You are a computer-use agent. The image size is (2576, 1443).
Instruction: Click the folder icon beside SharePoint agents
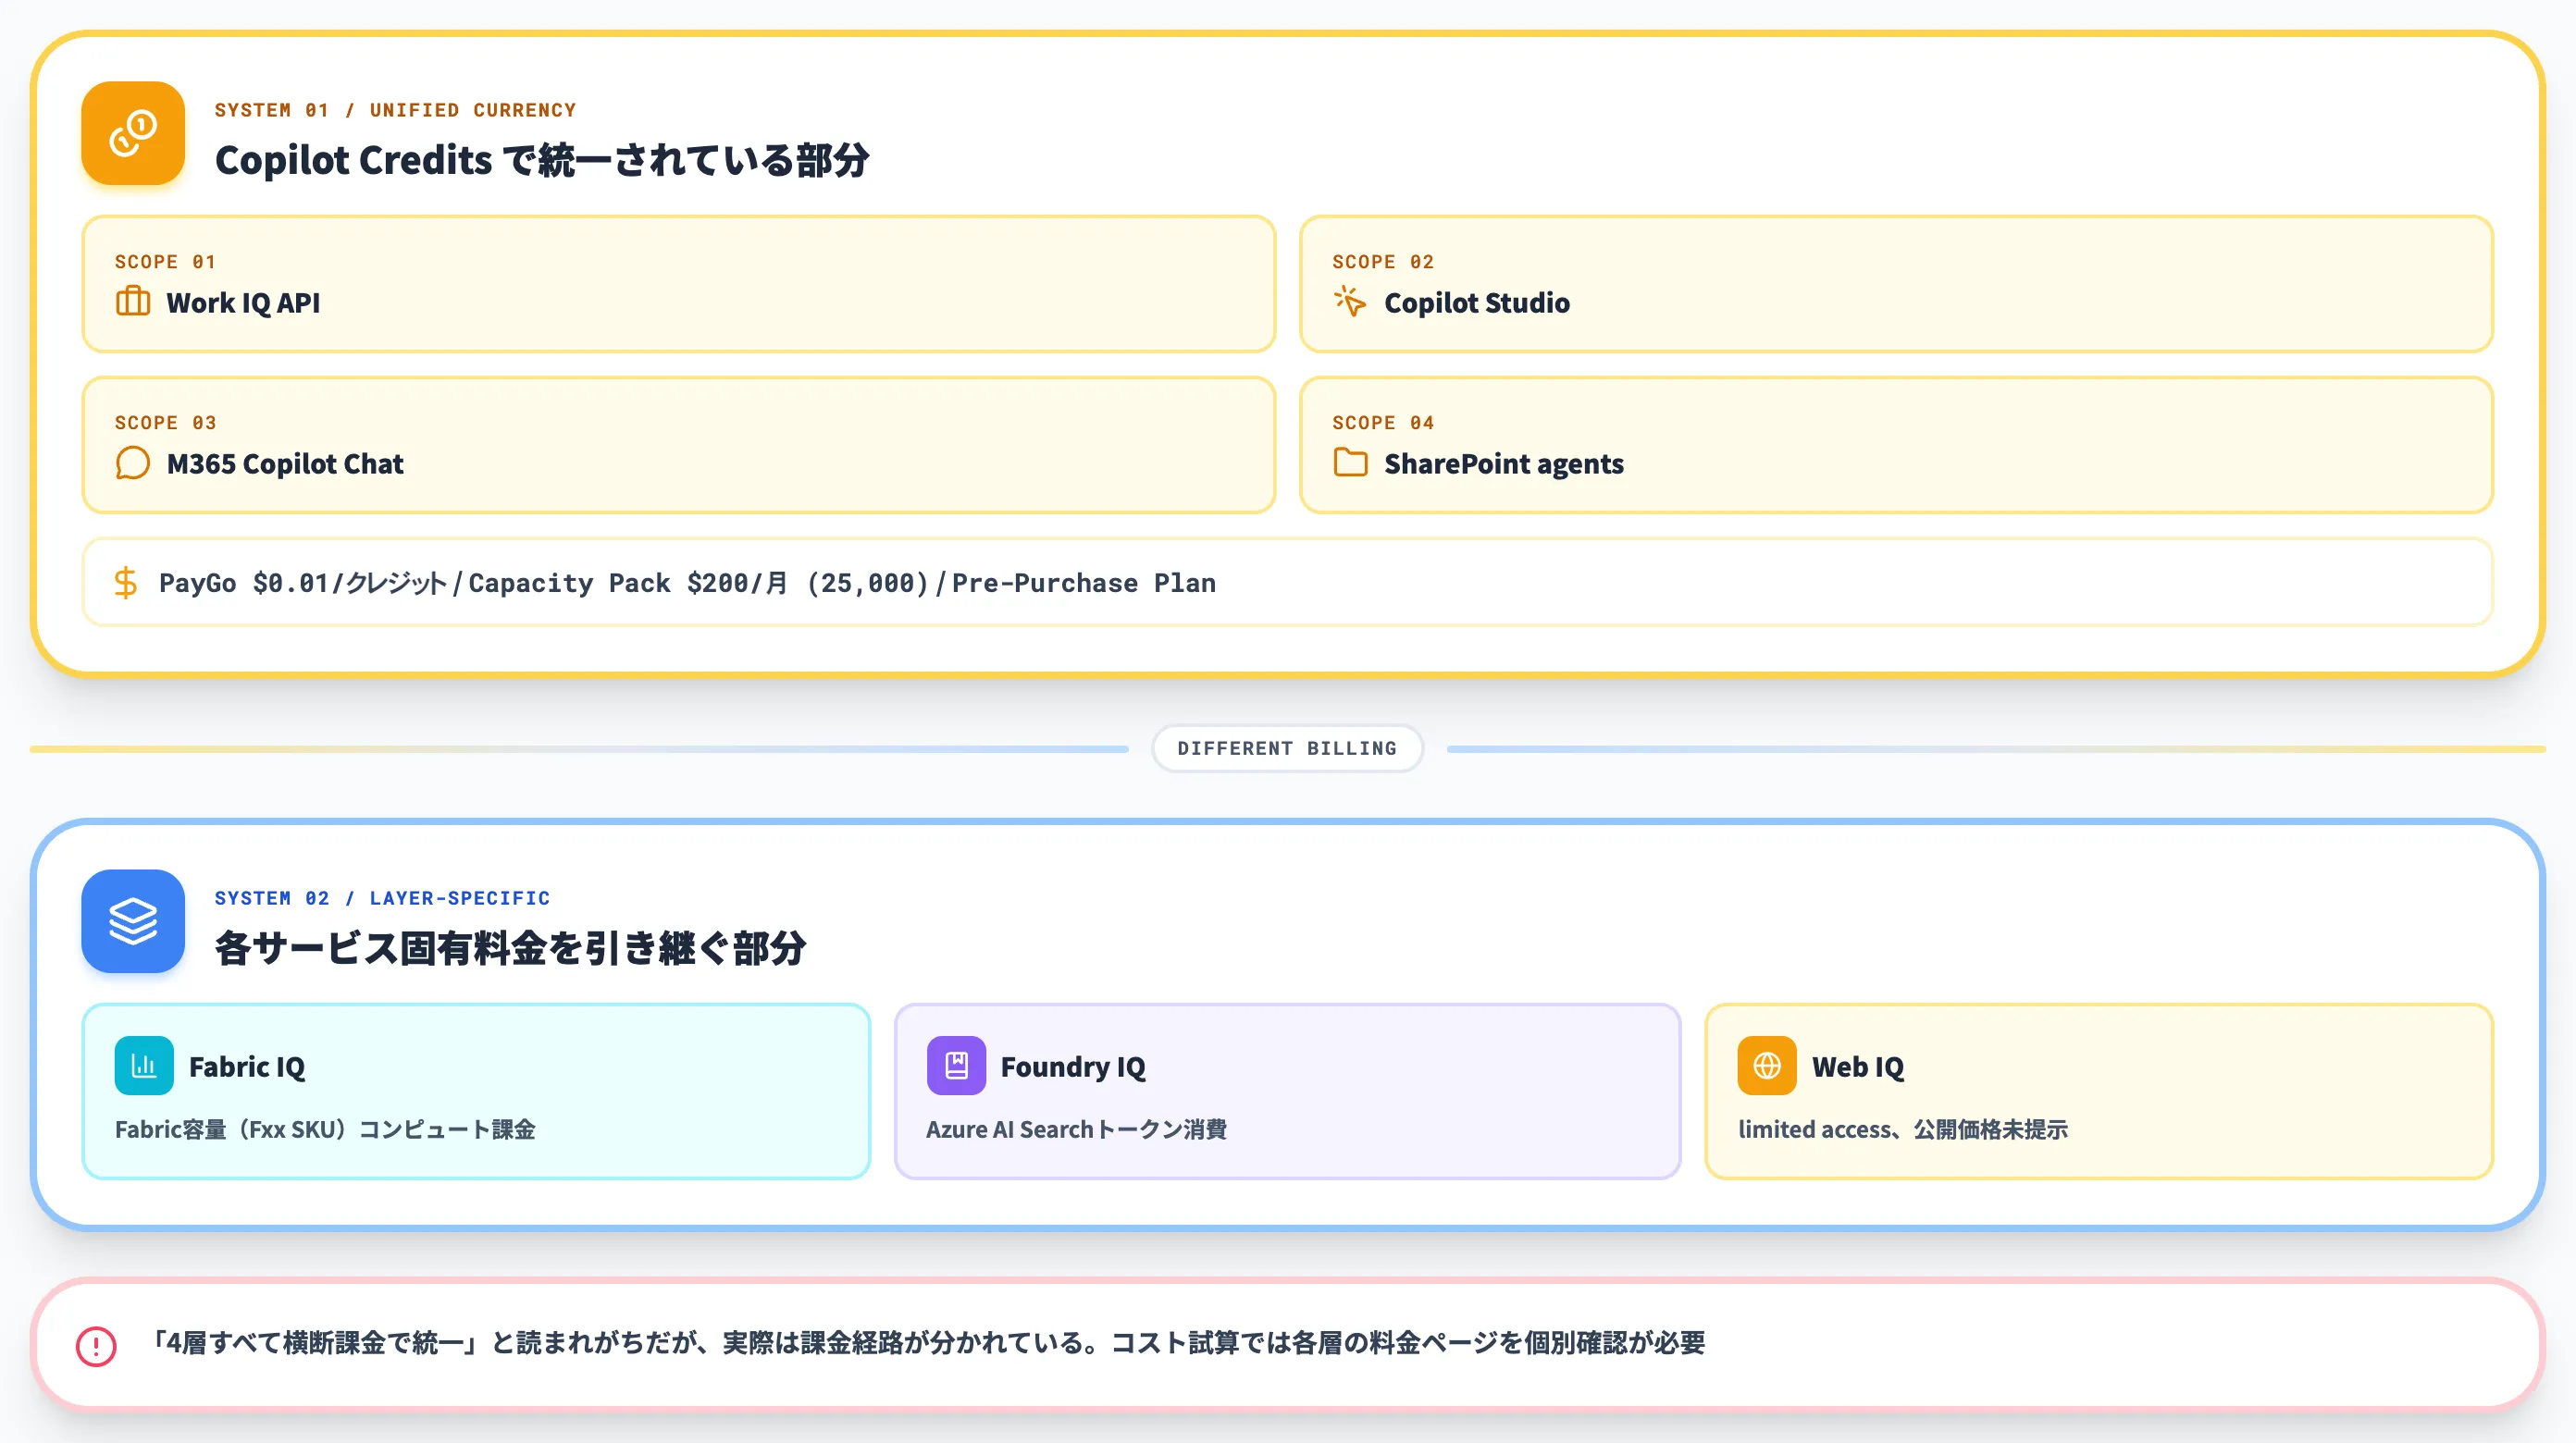(x=1350, y=462)
